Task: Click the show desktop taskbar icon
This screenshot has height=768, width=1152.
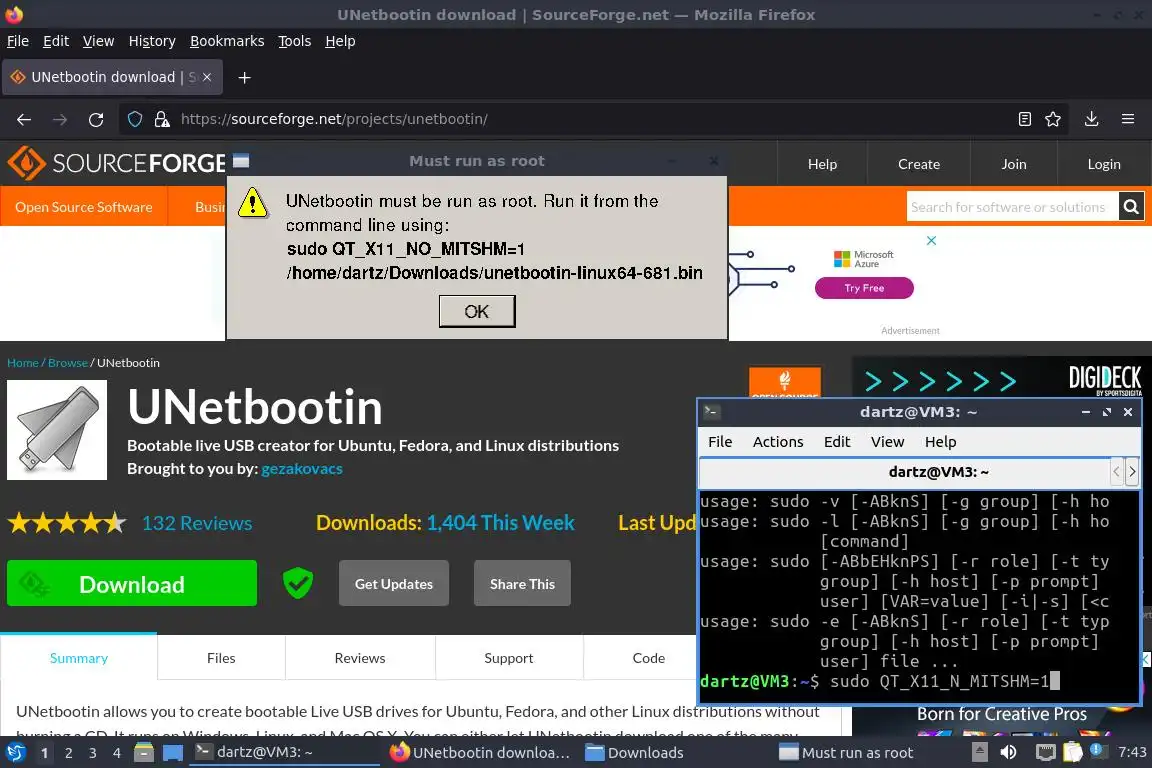Action: tap(173, 752)
